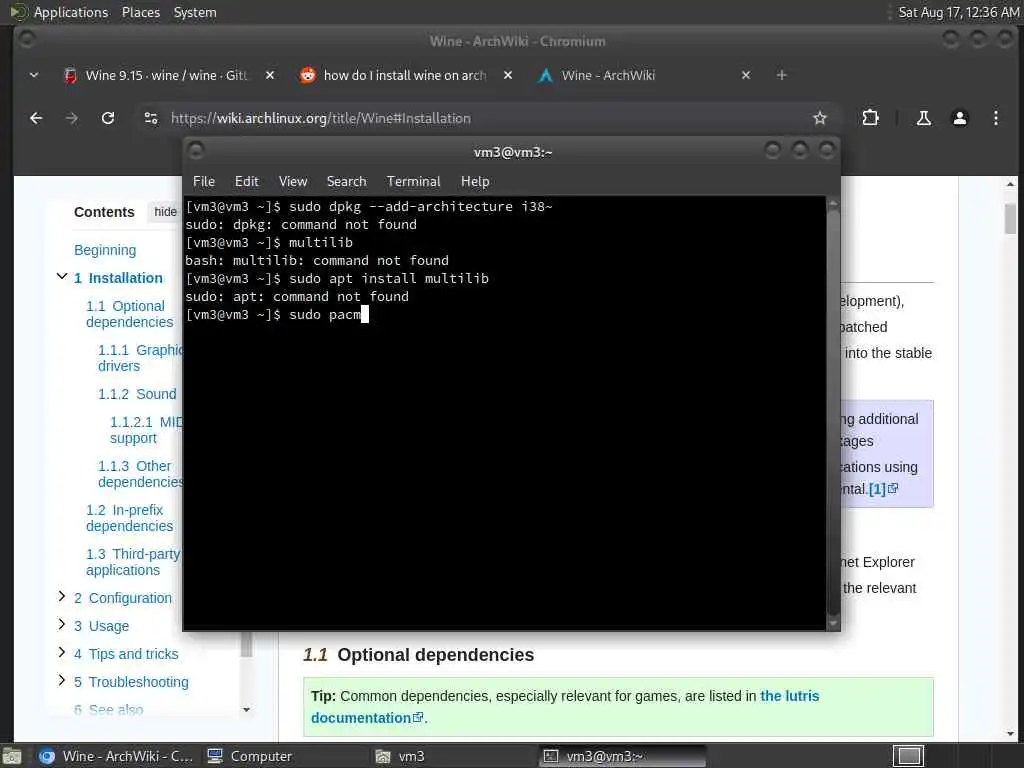Hide the Contents sidebar
Image resolution: width=1024 pixels, height=768 pixels.
[x=165, y=212]
